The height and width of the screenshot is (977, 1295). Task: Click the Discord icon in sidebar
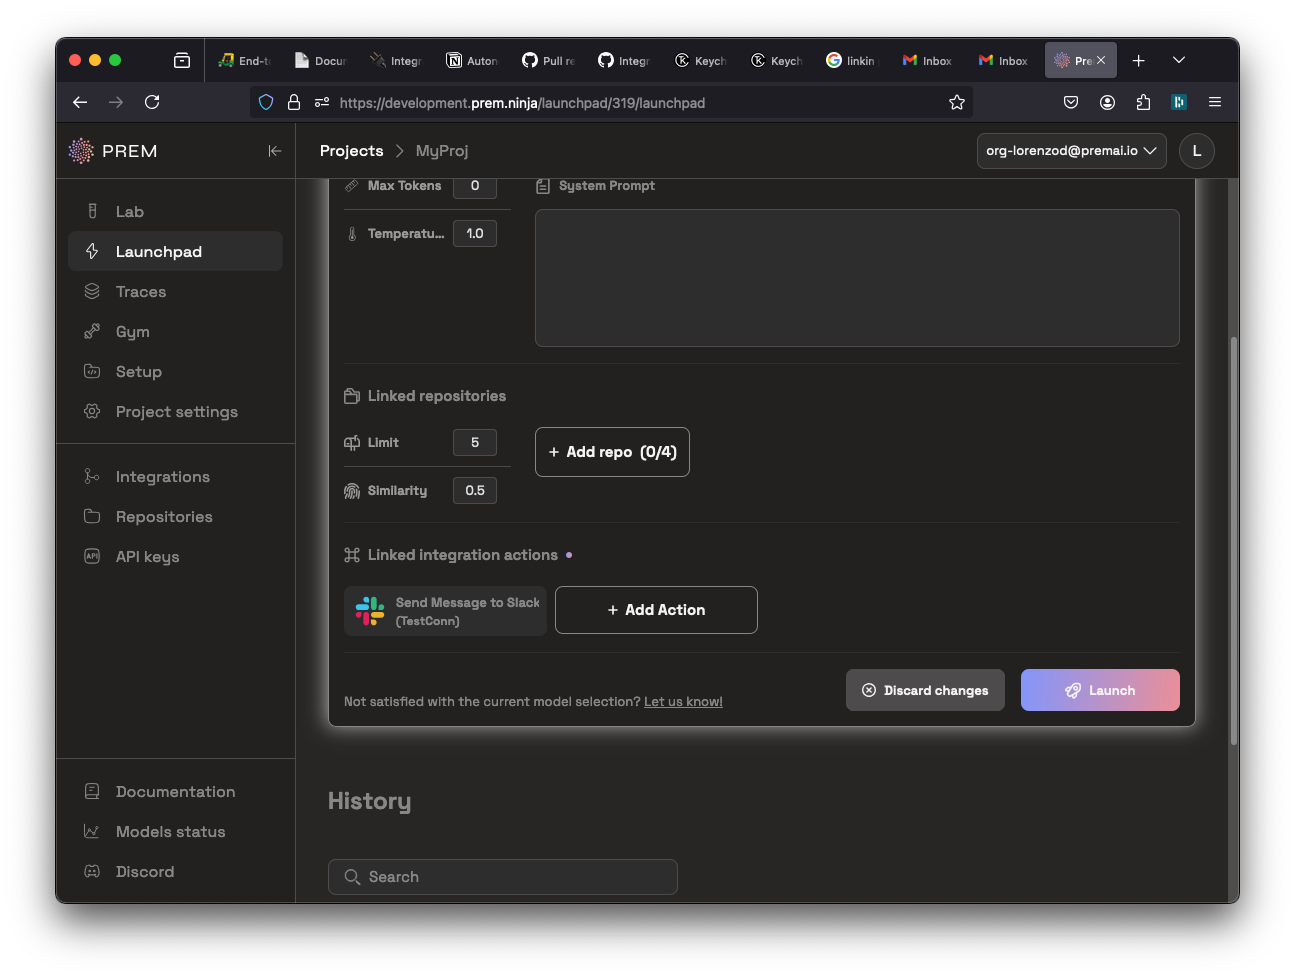tap(92, 871)
